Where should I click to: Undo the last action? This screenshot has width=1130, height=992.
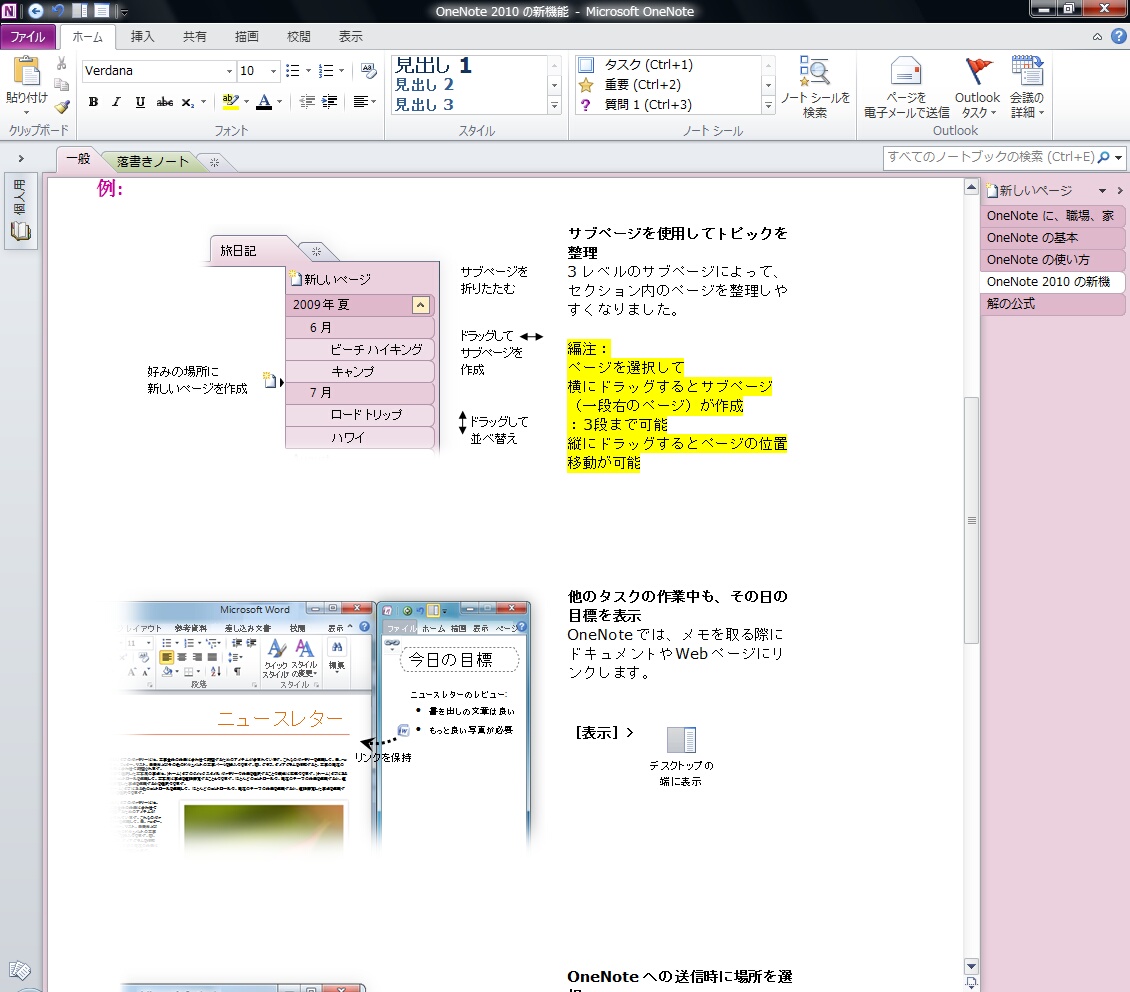pos(58,11)
